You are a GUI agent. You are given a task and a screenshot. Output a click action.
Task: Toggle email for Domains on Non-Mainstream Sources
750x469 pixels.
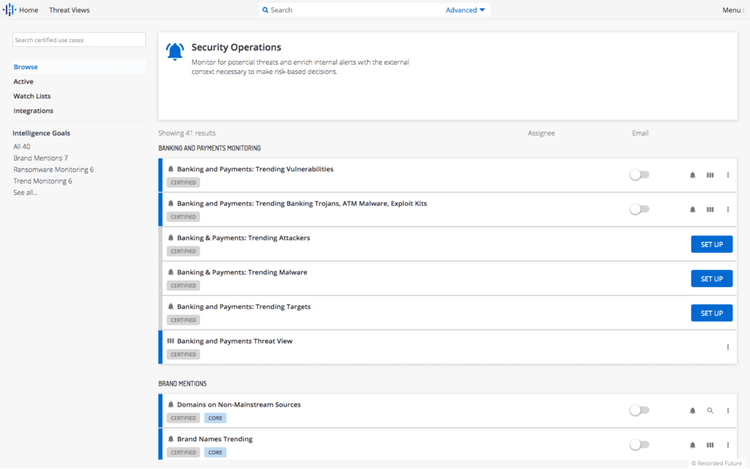pyautogui.click(x=639, y=410)
